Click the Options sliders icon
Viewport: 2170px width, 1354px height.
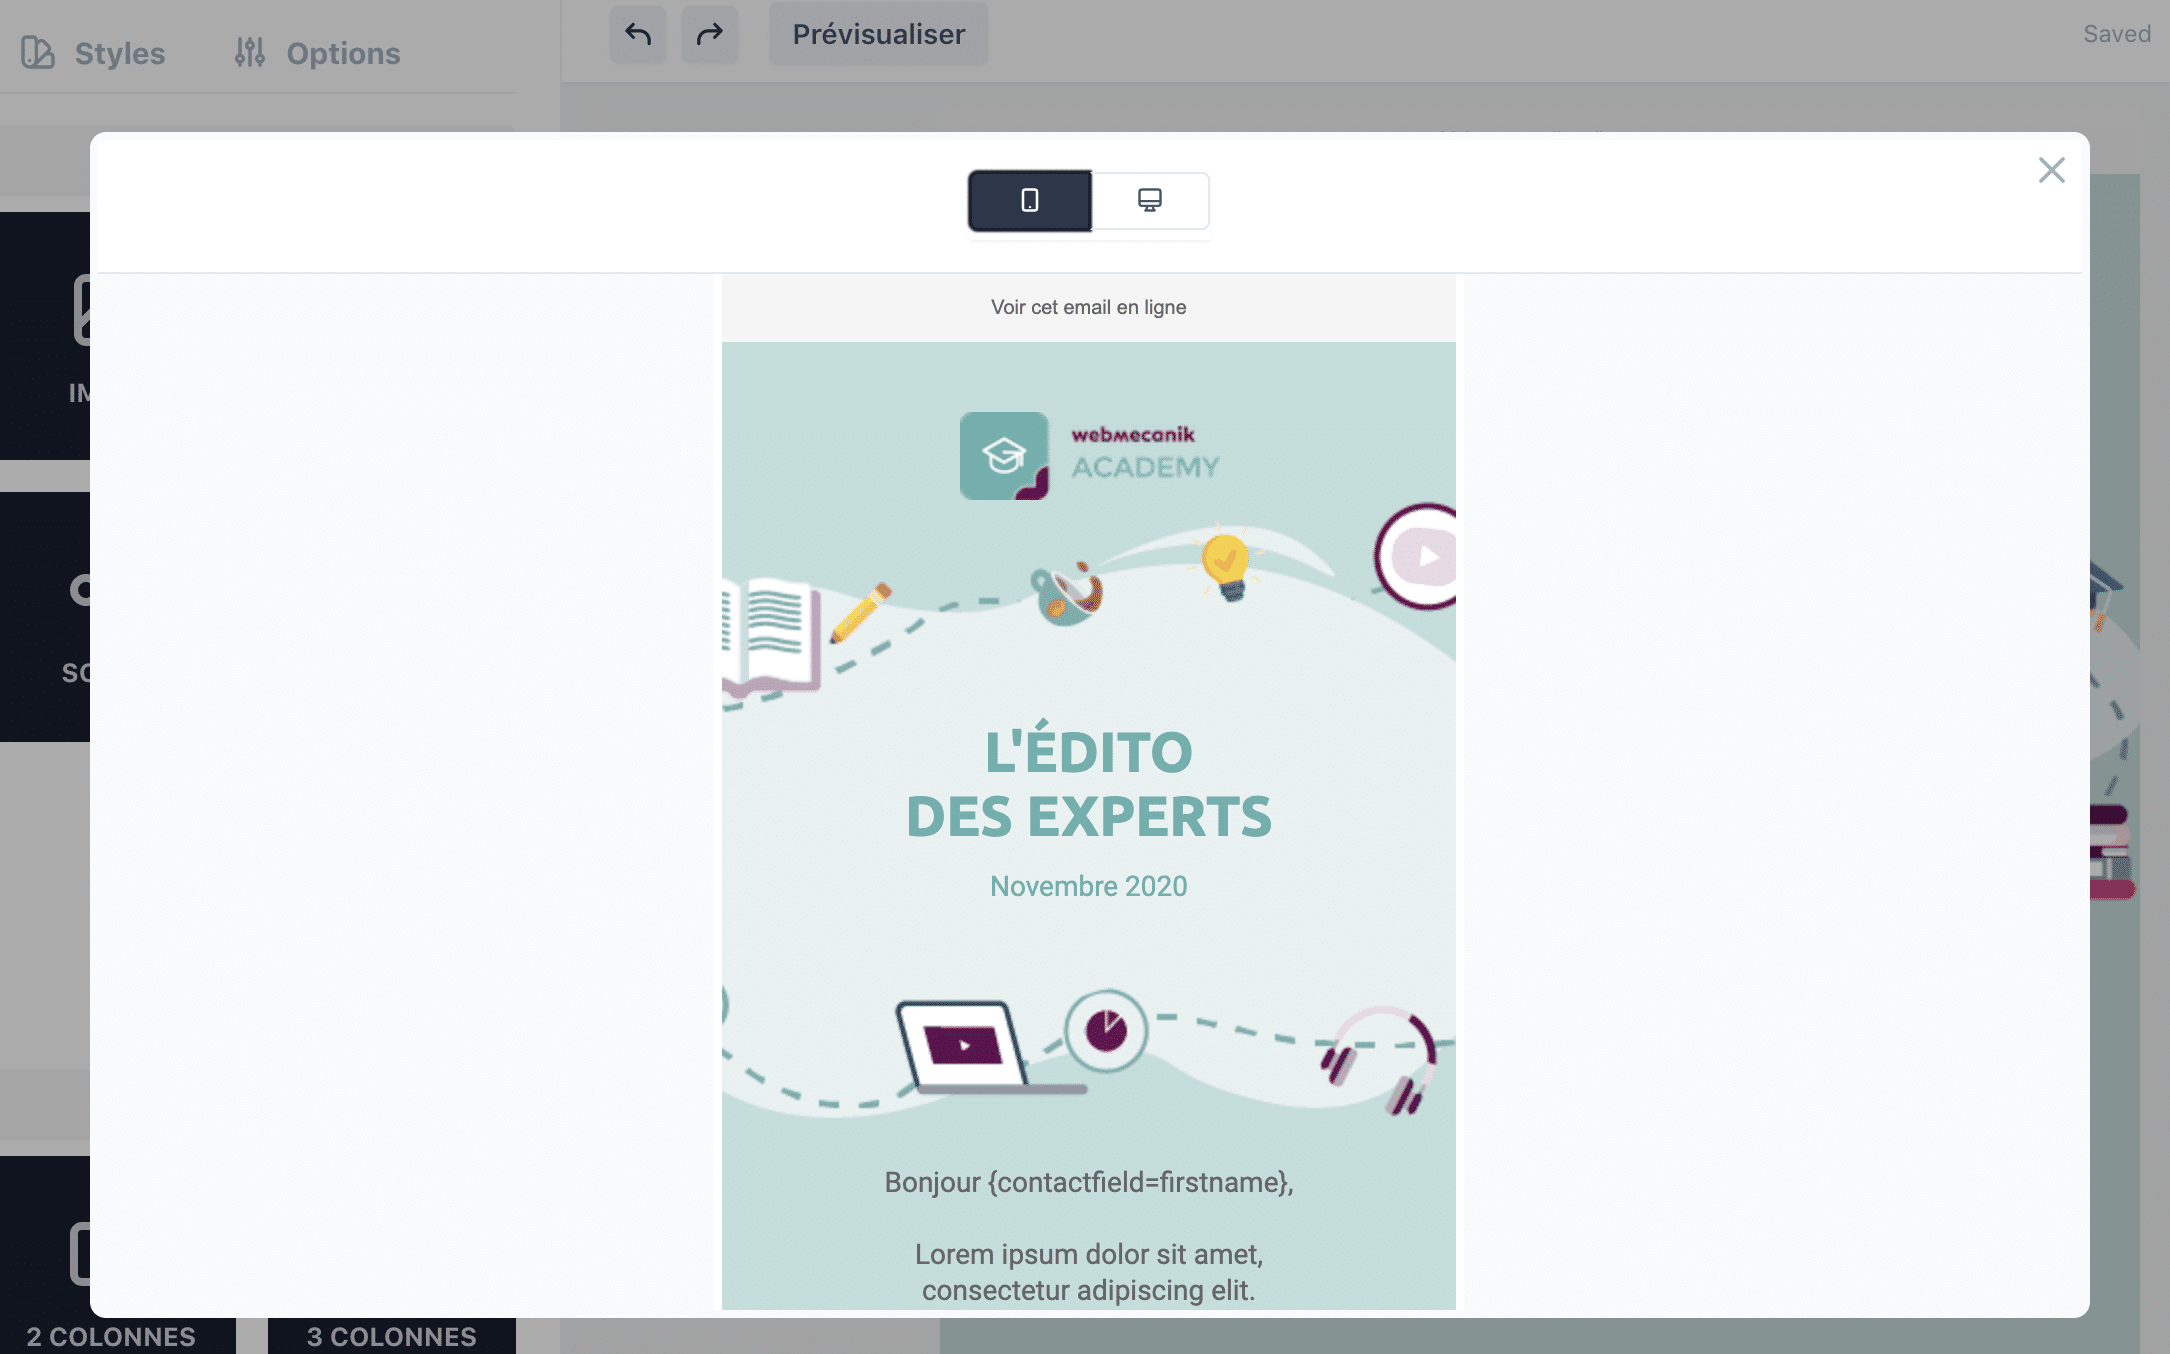(x=248, y=52)
